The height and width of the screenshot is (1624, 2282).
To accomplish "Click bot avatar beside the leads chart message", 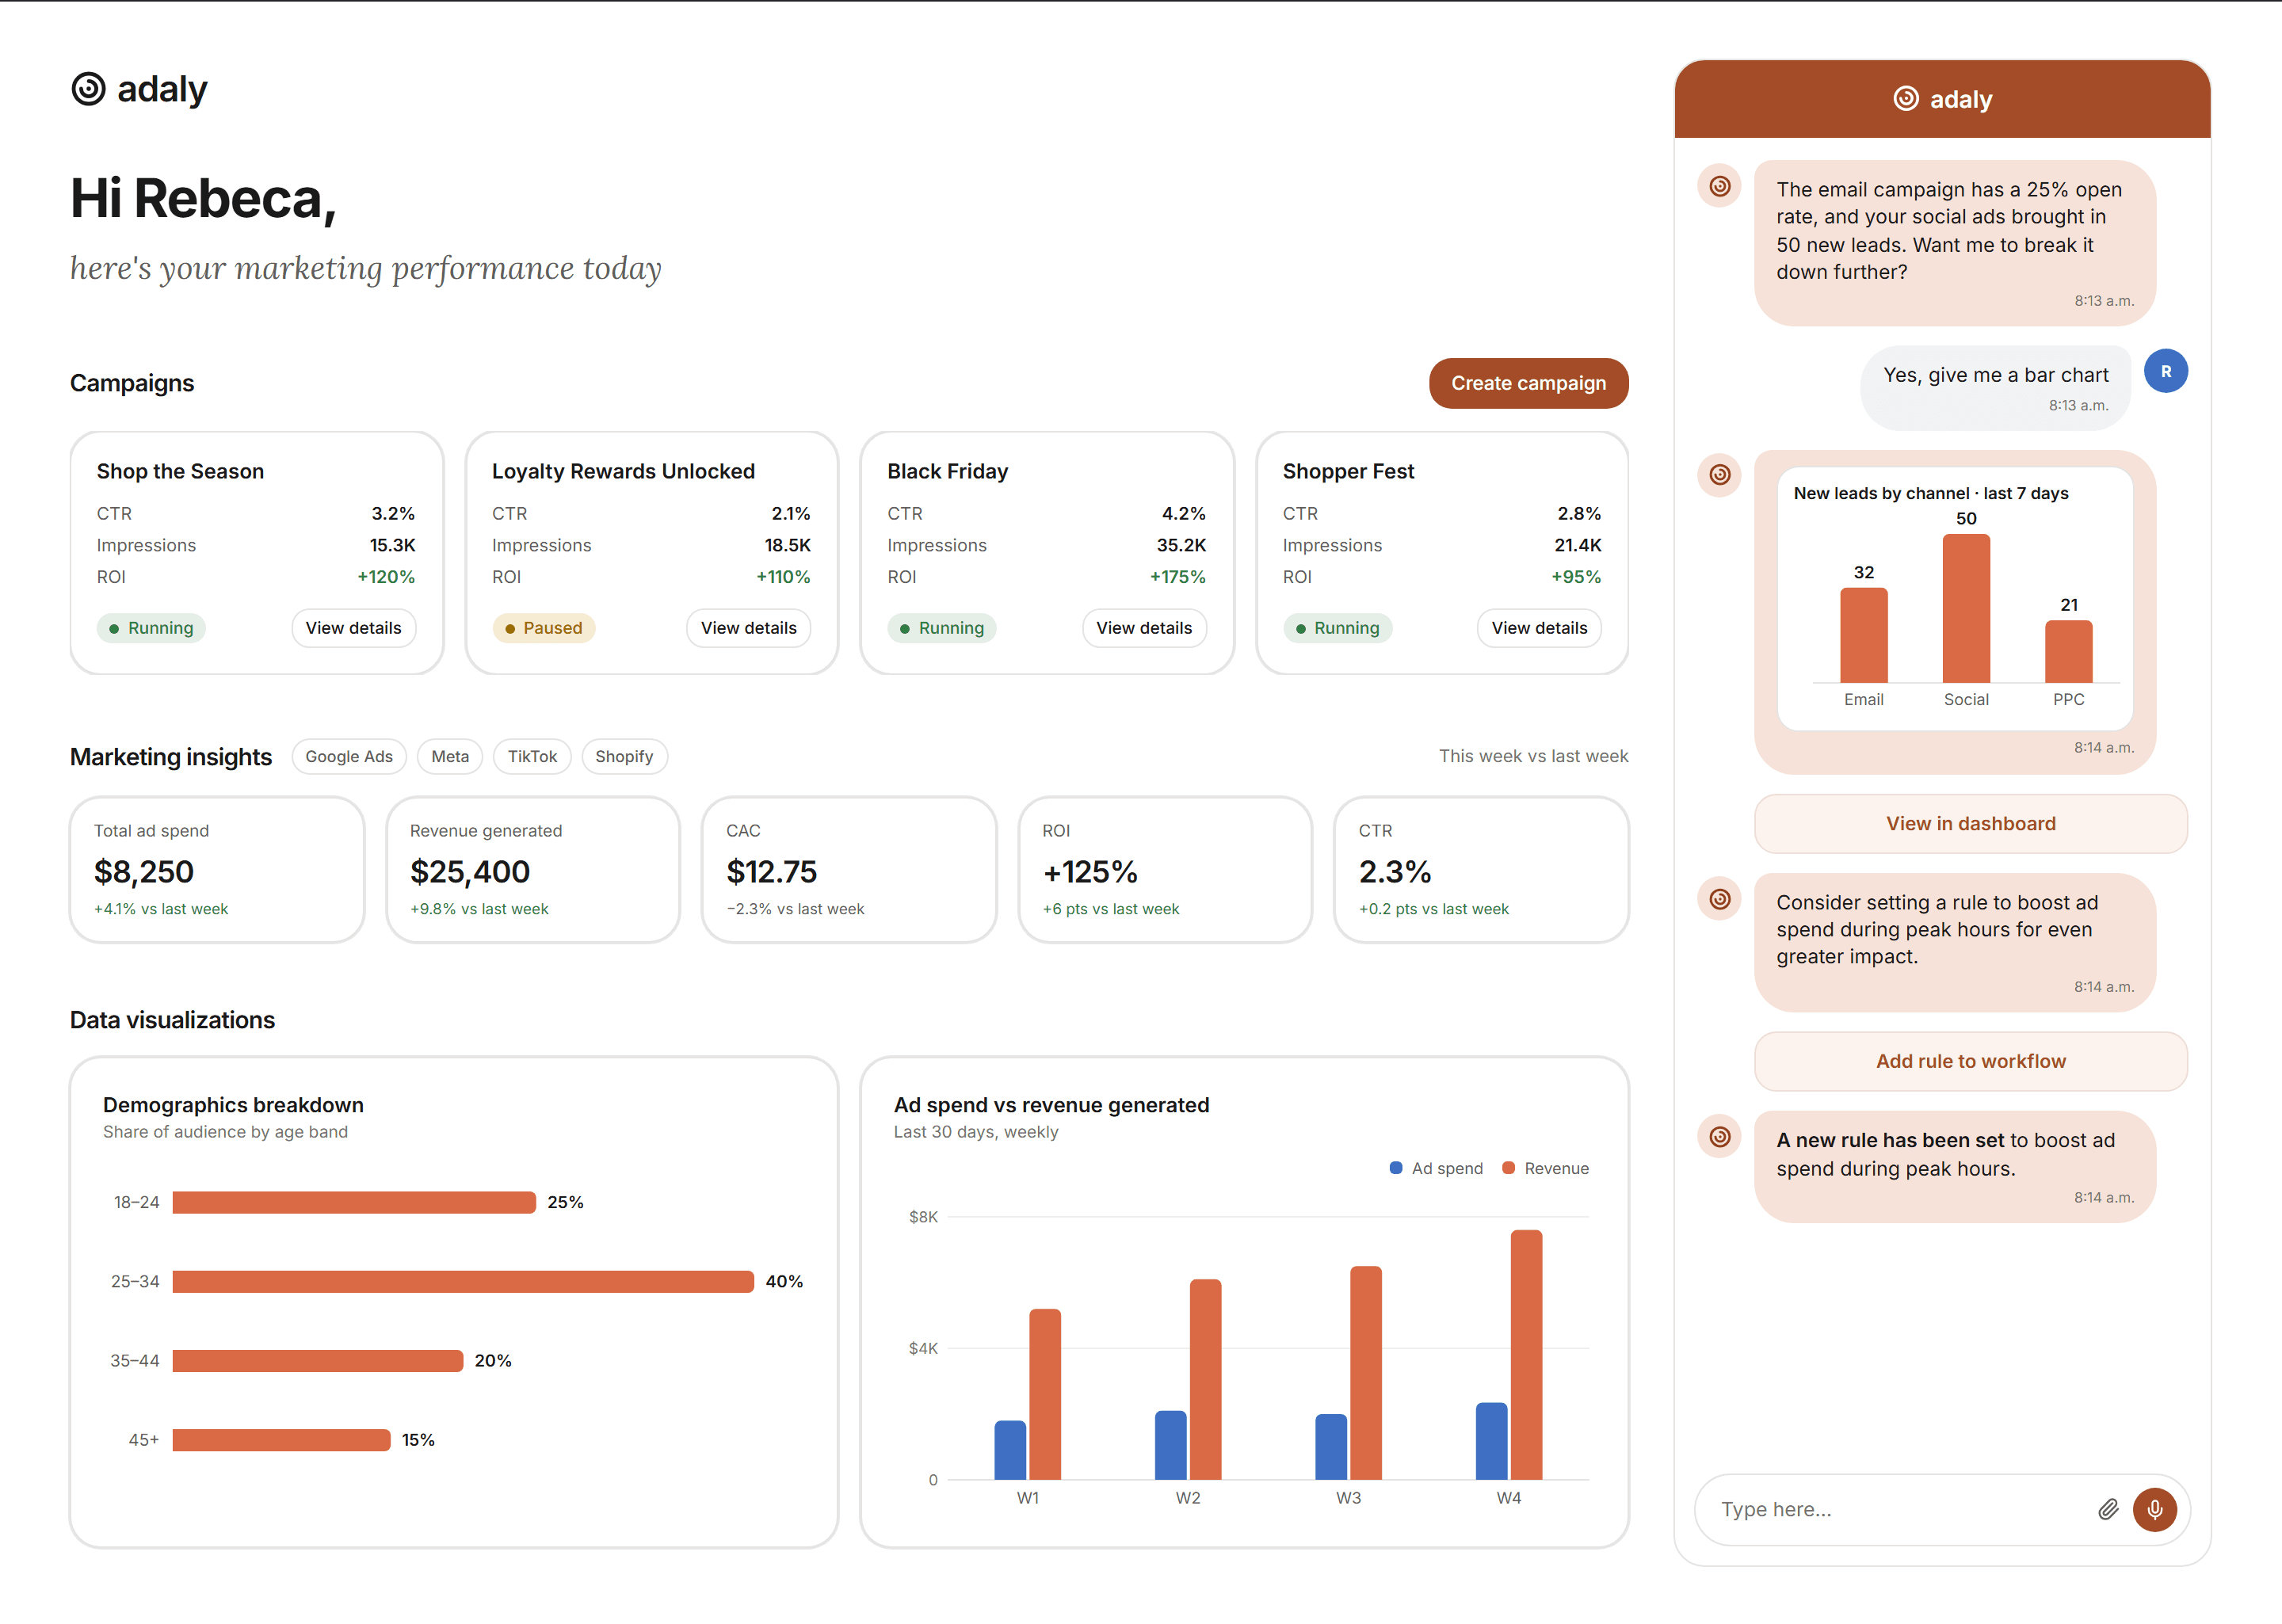I will 1720,474.
